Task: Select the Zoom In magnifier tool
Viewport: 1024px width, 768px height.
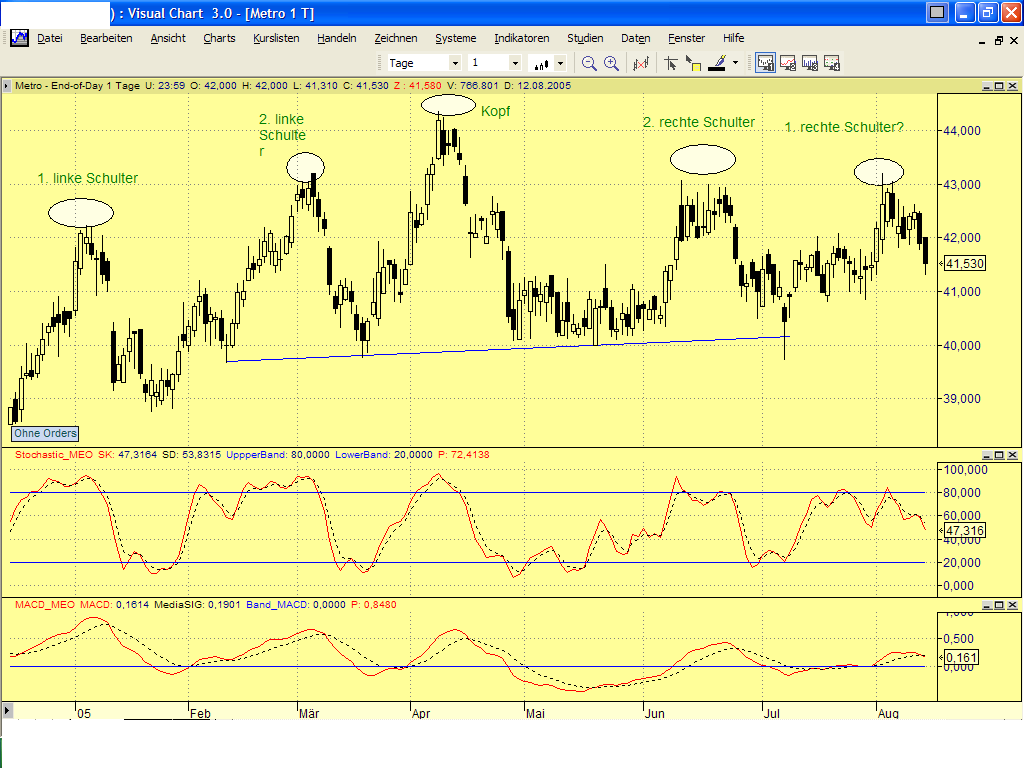Action: [611, 62]
